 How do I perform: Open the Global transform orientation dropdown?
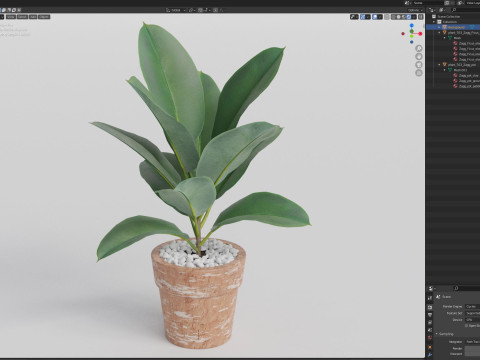(176, 10)
